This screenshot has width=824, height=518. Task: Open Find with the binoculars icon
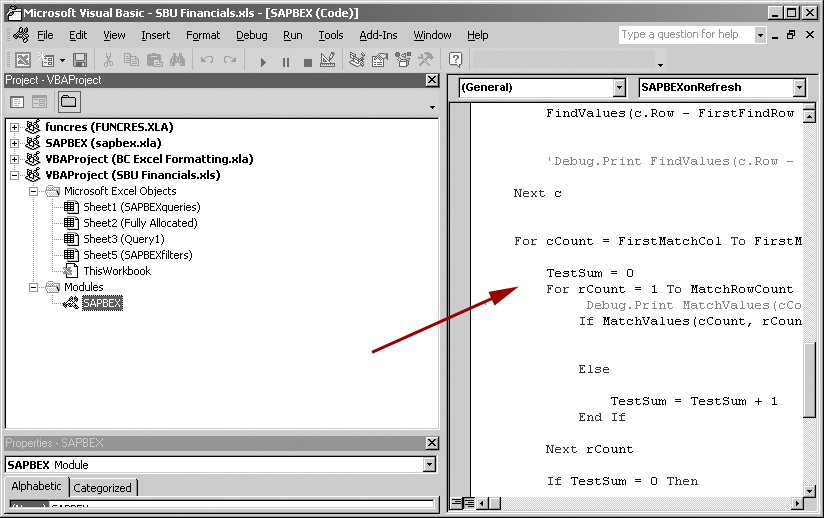(177, 60)
